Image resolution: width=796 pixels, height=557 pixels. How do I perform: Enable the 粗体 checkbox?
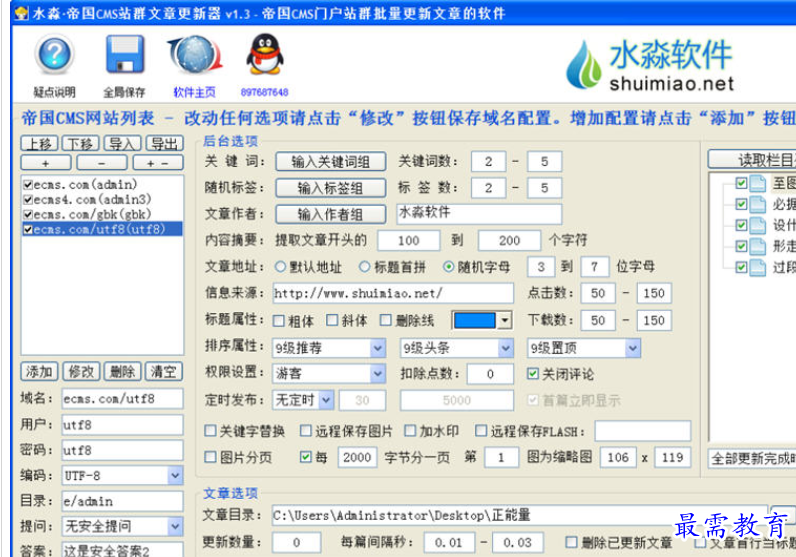pos(279,321)
